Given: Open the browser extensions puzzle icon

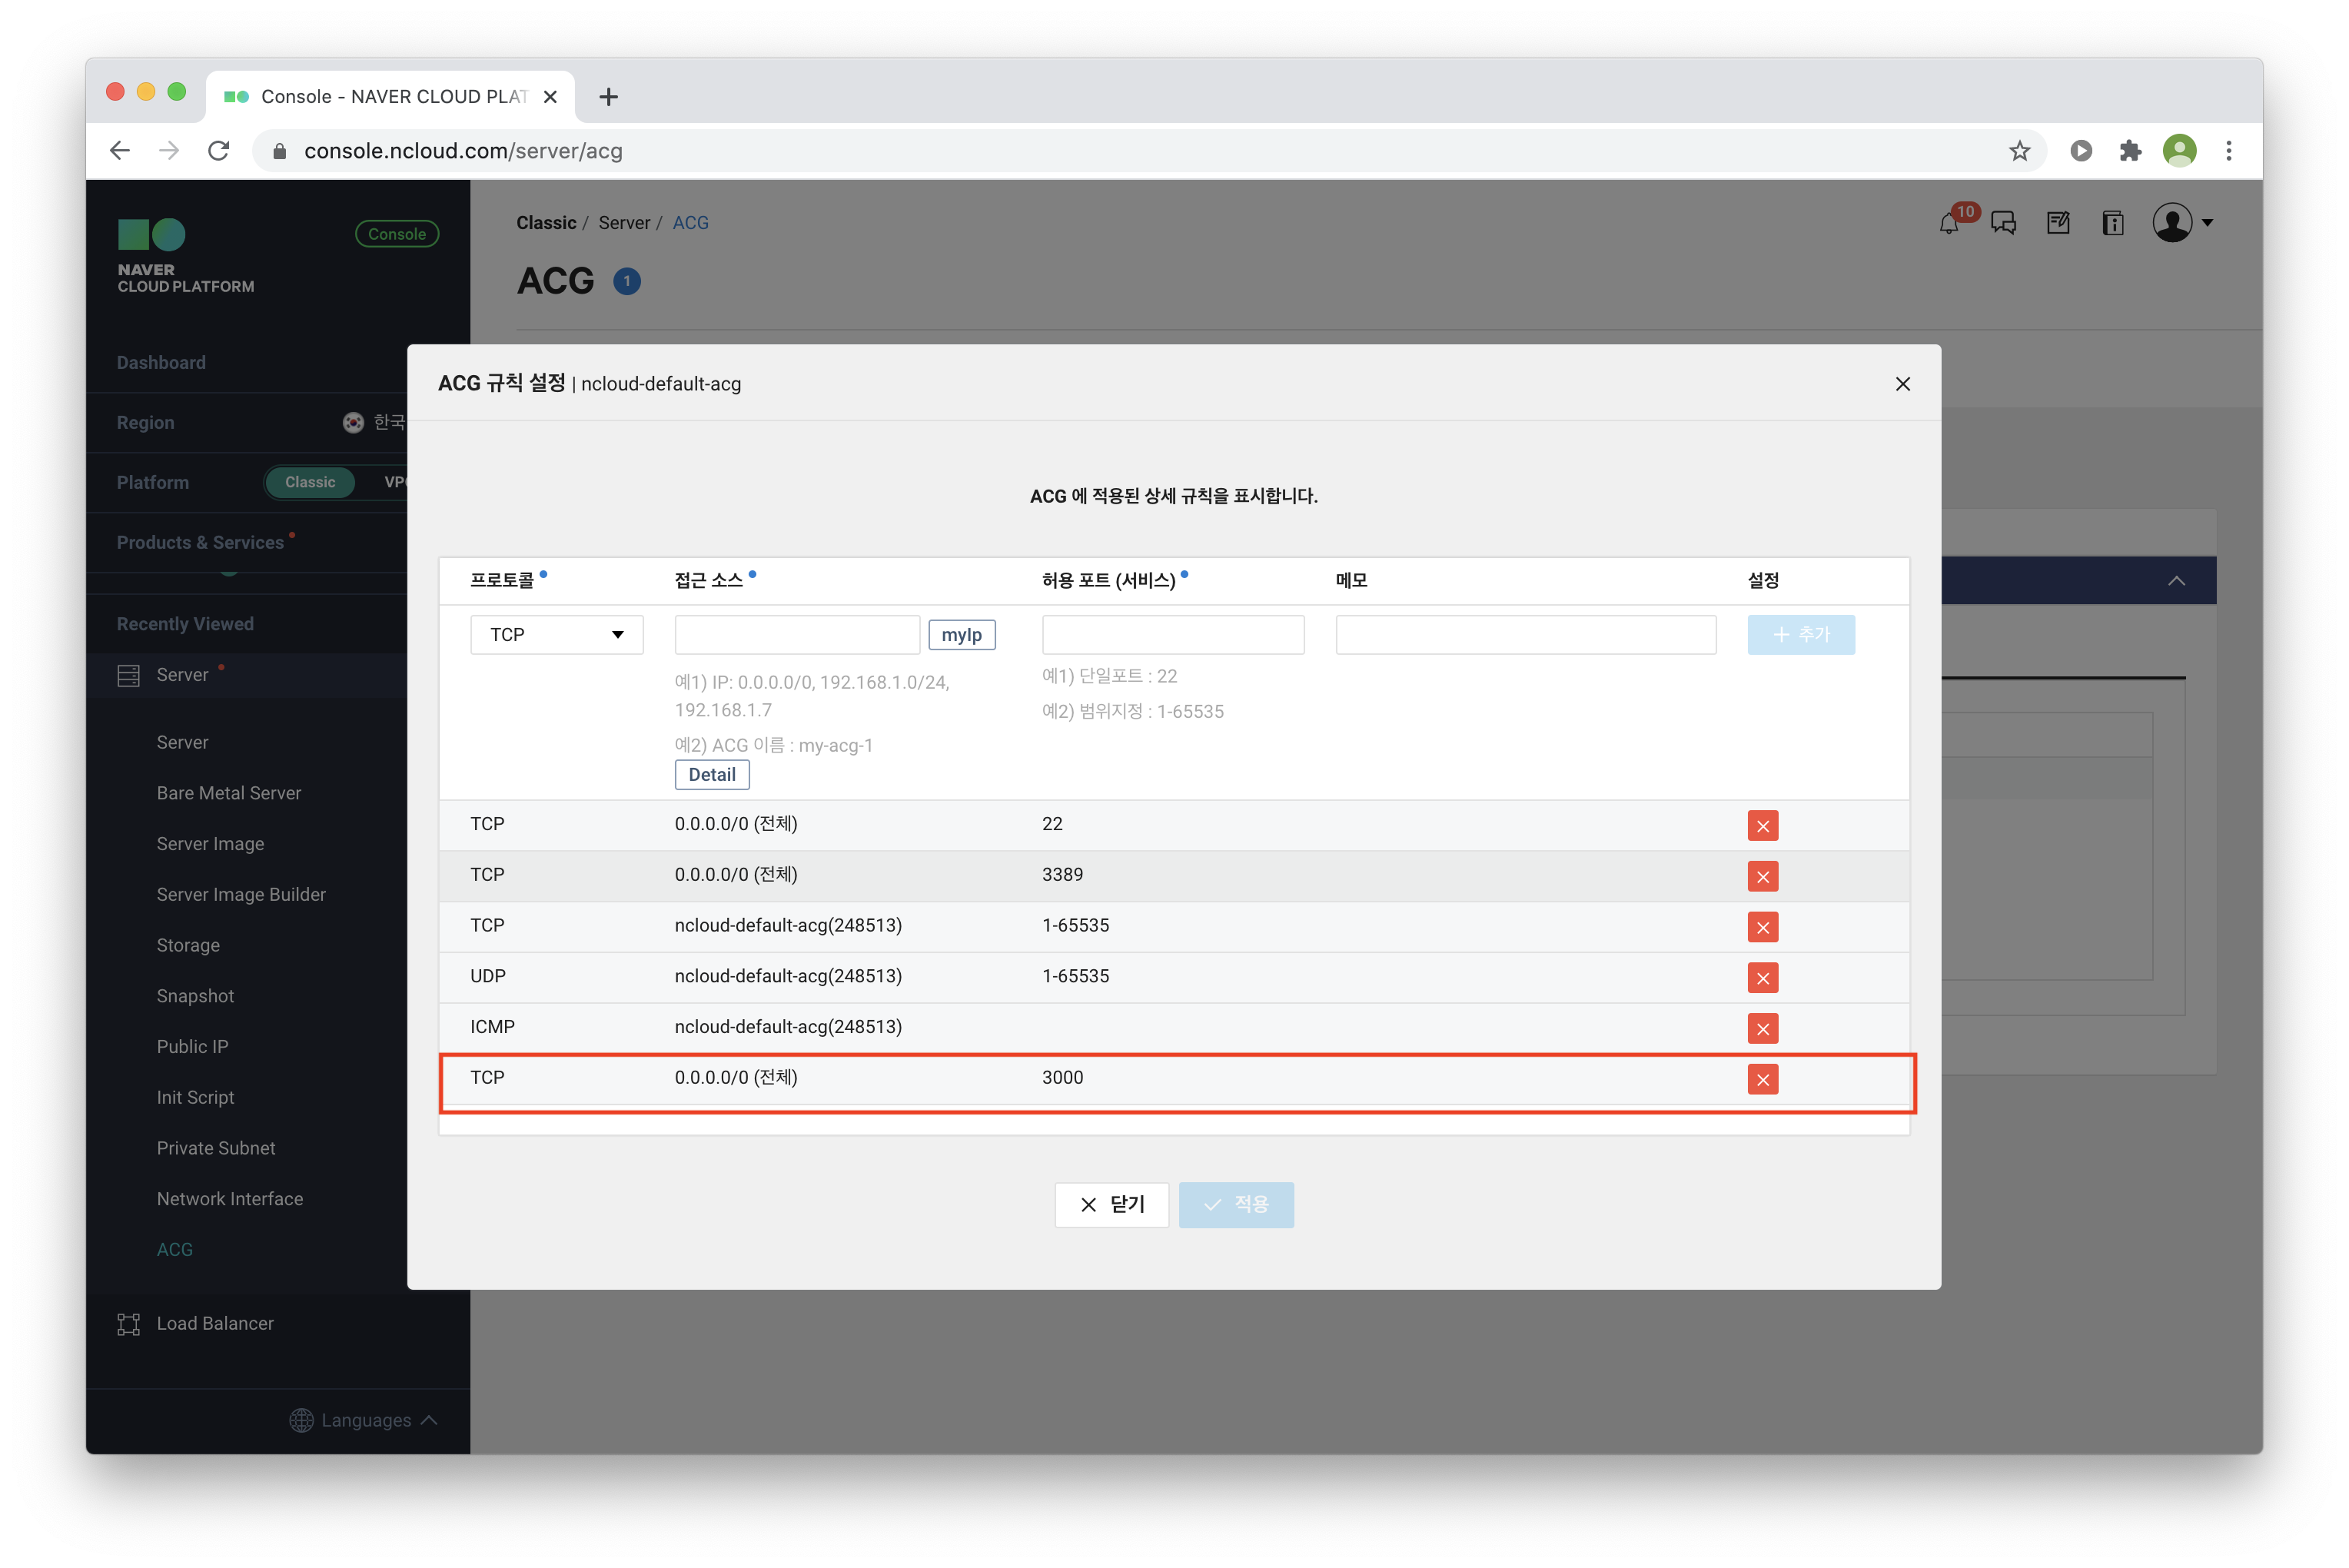Looking at the screenshot, I should coord(2130,151).
